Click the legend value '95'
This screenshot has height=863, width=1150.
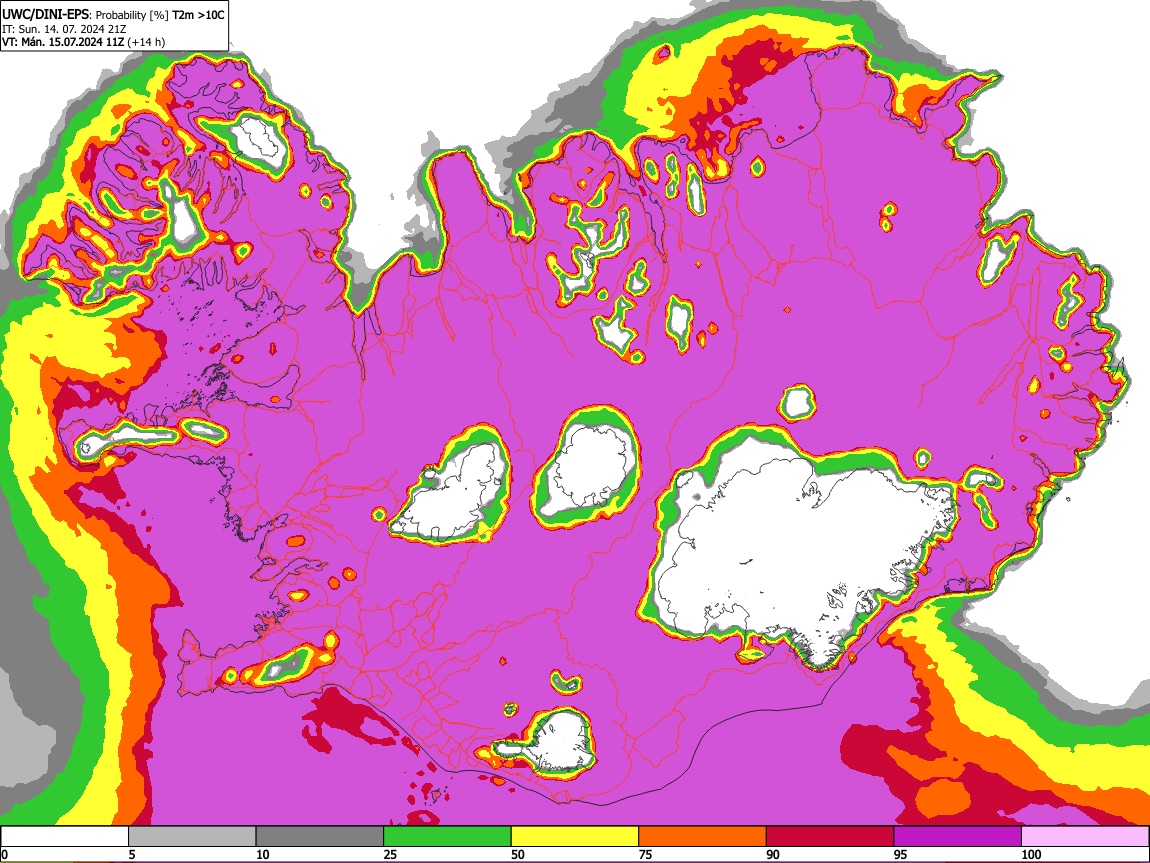tap(901, 854)
